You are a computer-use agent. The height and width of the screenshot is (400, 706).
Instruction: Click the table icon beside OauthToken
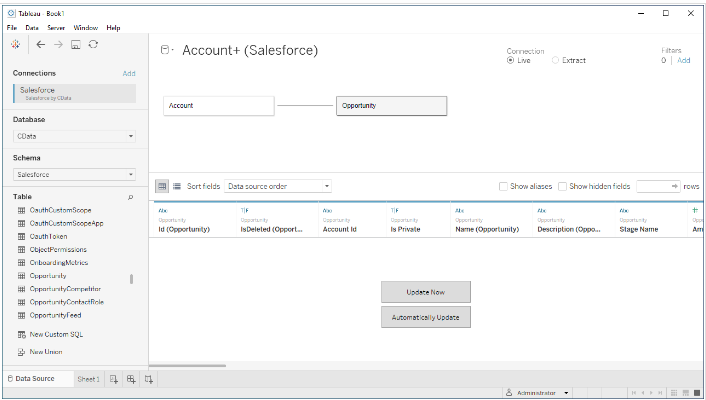tap(21, 236)
